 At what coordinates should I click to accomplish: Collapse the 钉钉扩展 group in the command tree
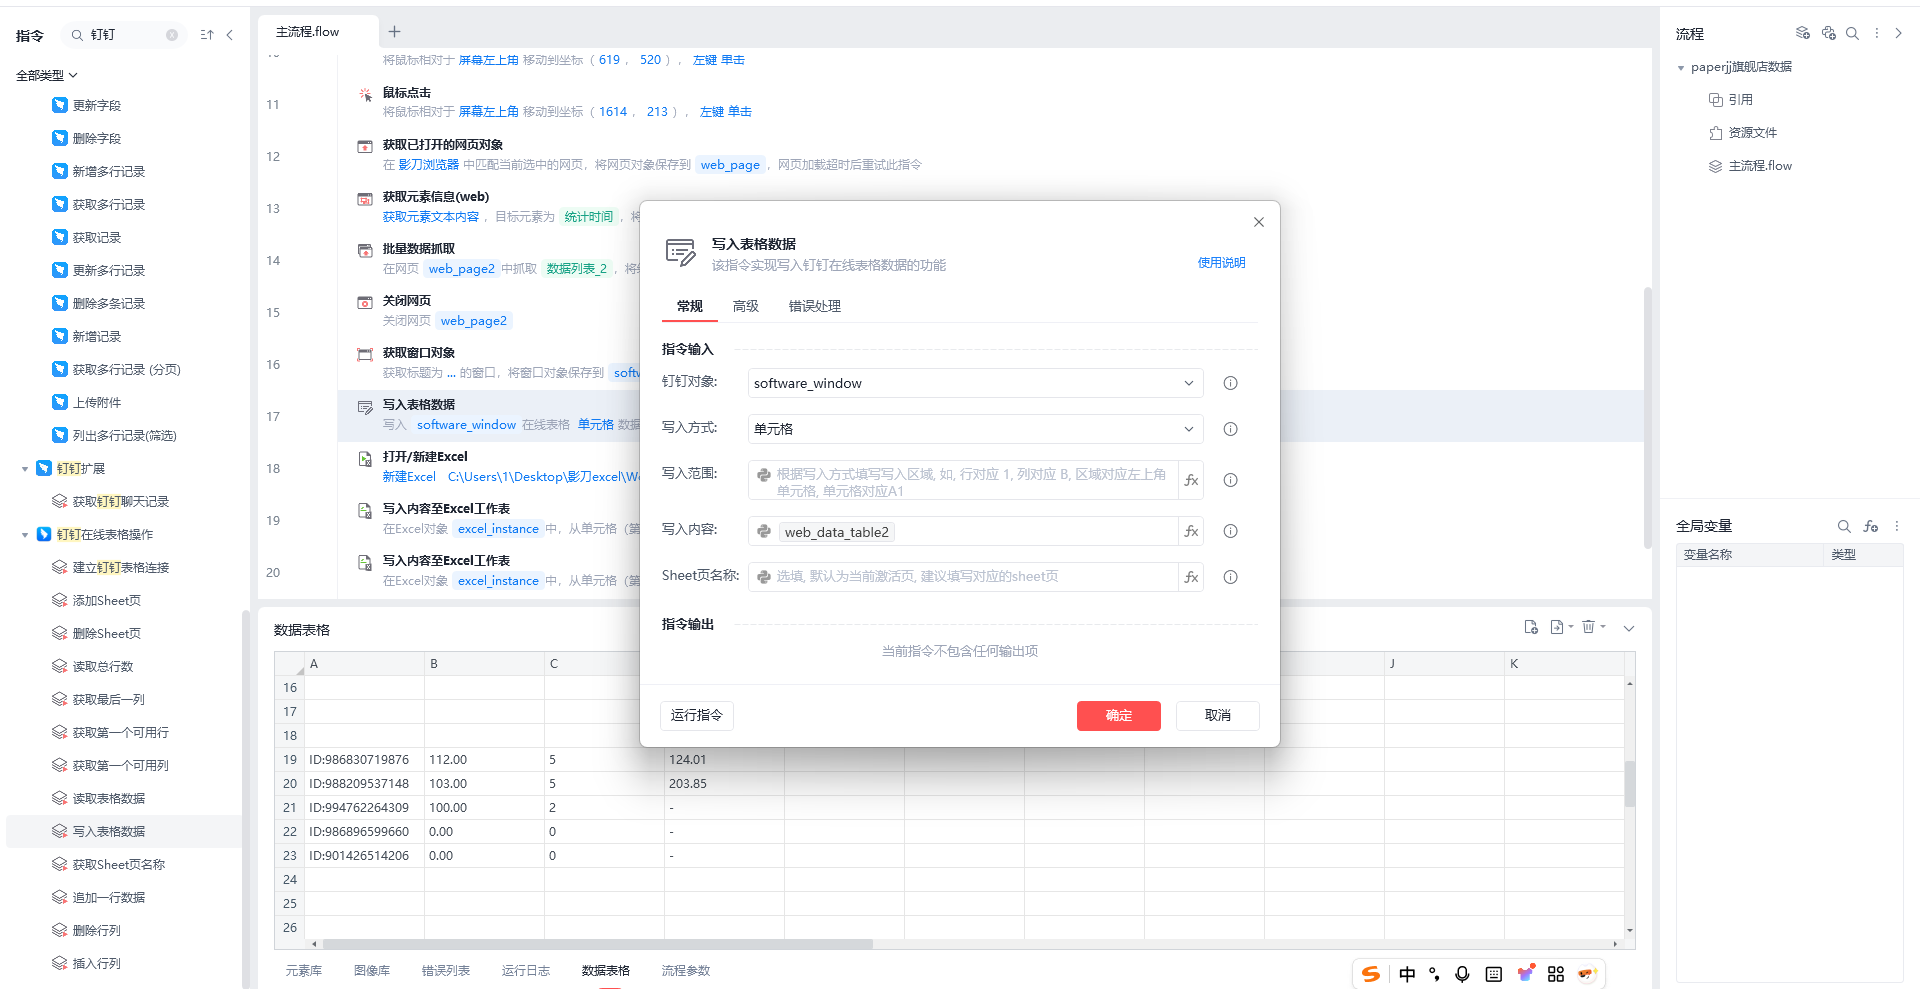[x=25, y=469]
